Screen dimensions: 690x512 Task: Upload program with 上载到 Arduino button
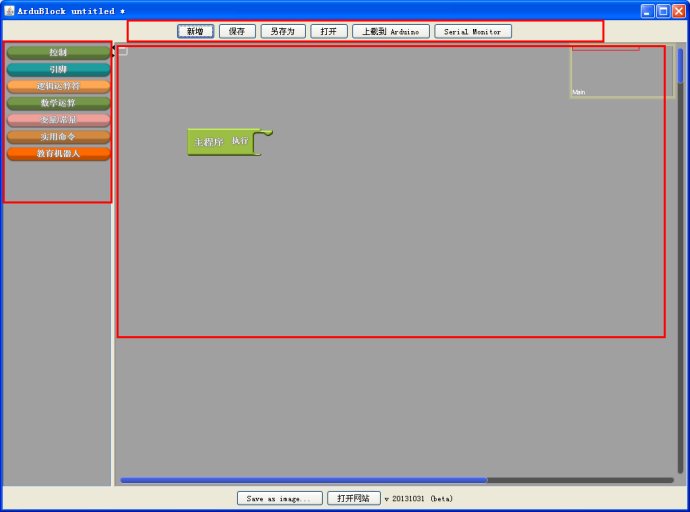391,31
